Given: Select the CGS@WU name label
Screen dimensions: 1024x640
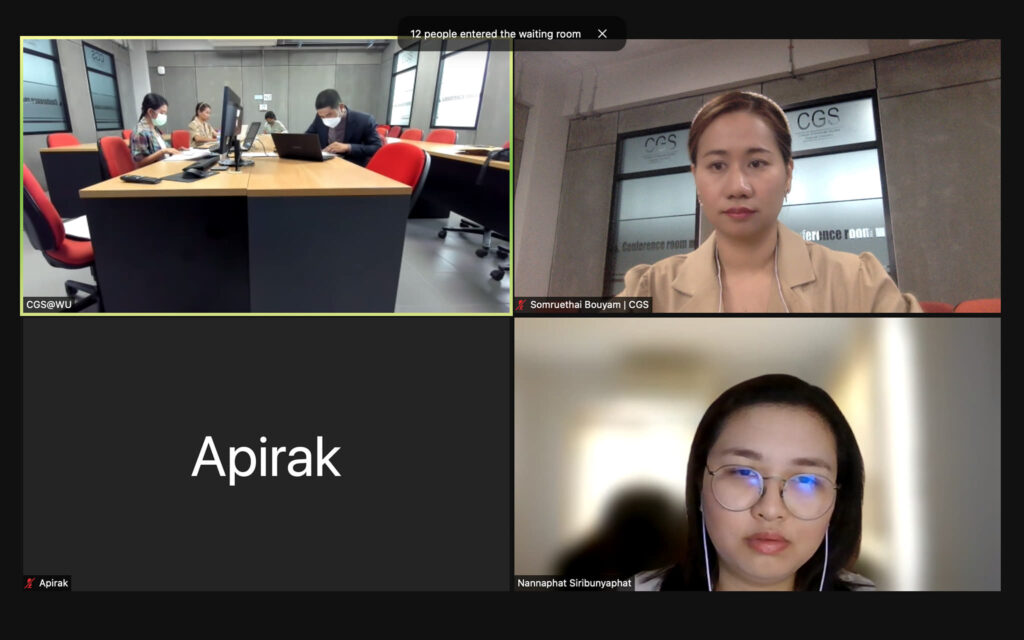Looking at the screenshot, I should coord(50,305).
